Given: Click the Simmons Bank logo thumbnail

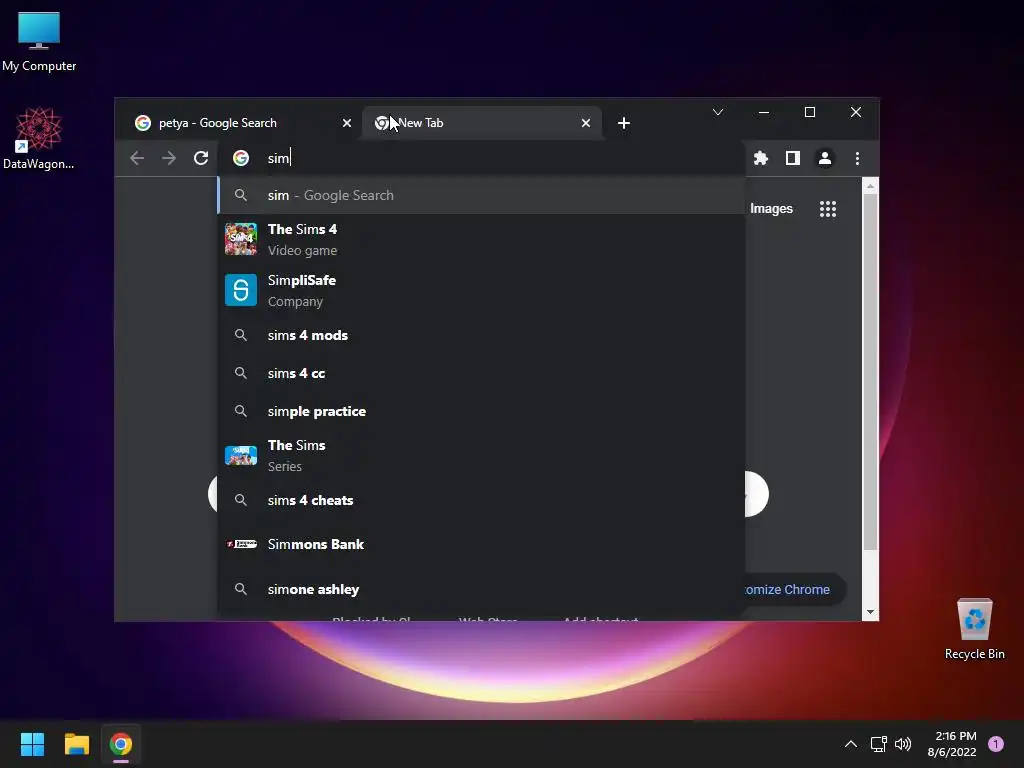Looking at the screenshot, I should pyautogui.click(x=241, y=544).
